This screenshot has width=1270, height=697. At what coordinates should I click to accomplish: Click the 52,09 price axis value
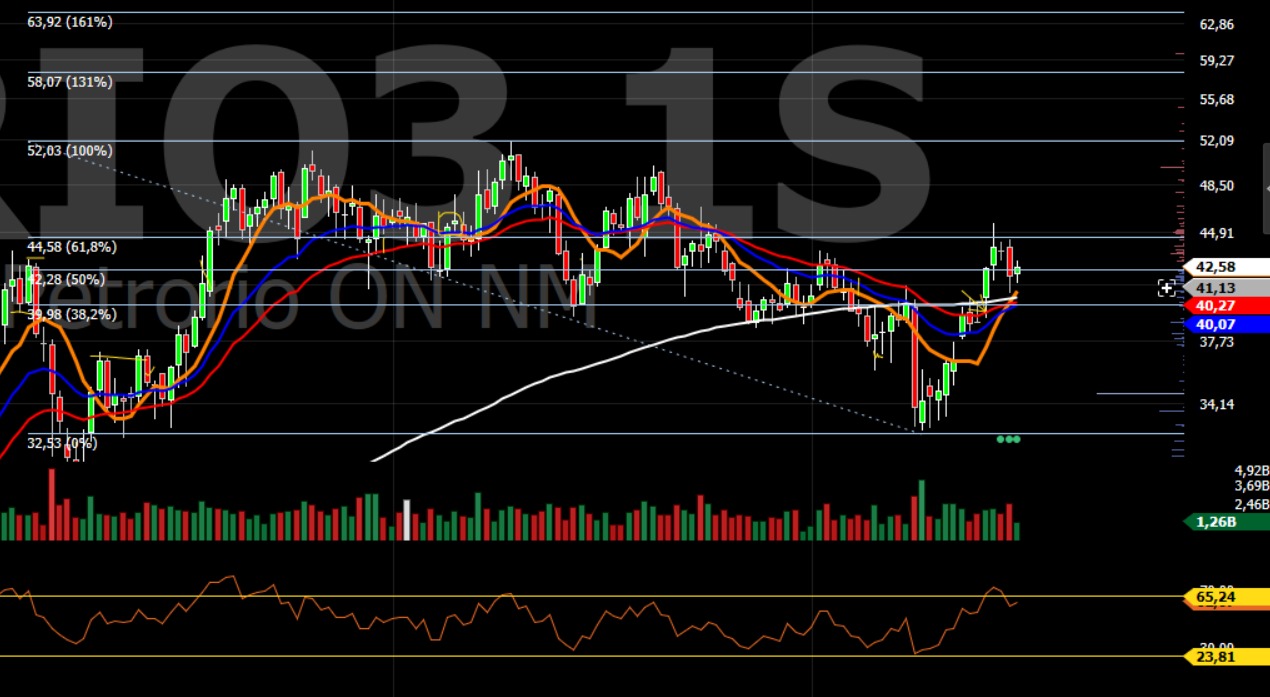[1217, 140]
